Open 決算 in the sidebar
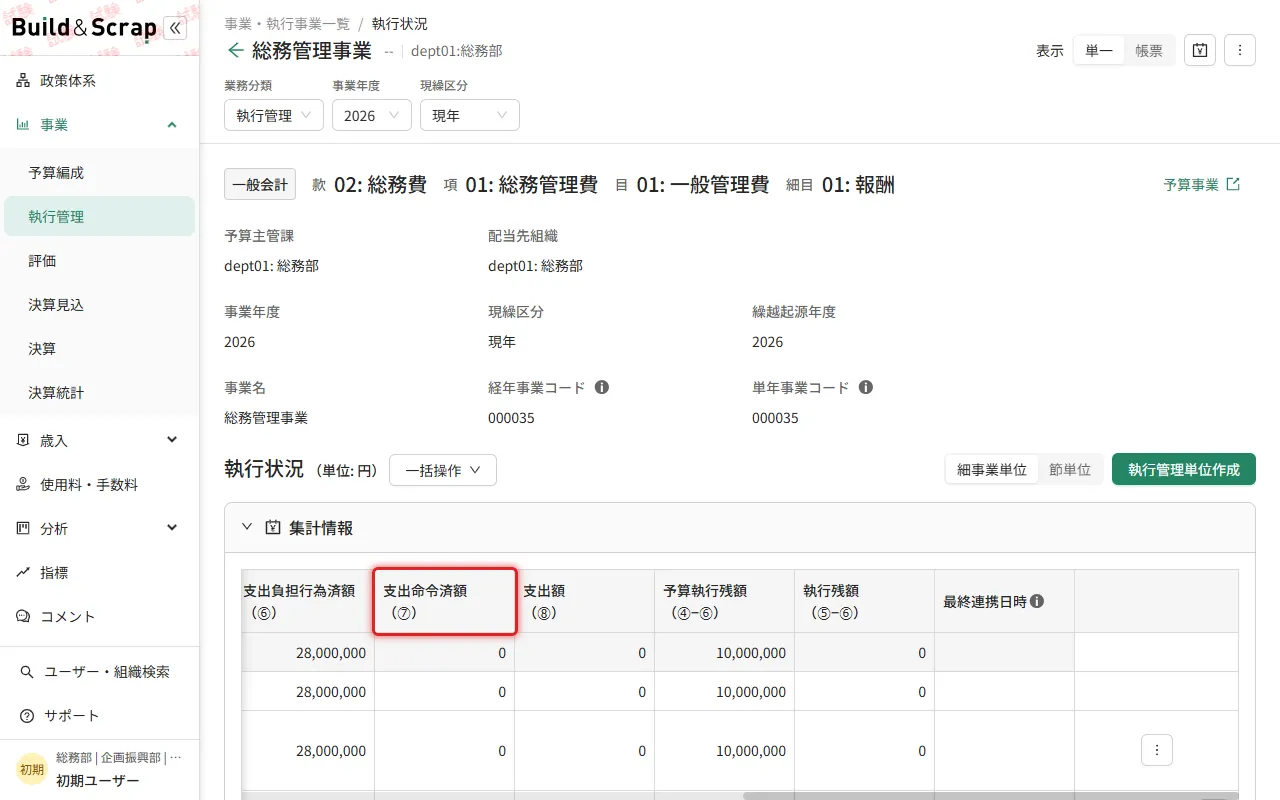 click(99, 349)
